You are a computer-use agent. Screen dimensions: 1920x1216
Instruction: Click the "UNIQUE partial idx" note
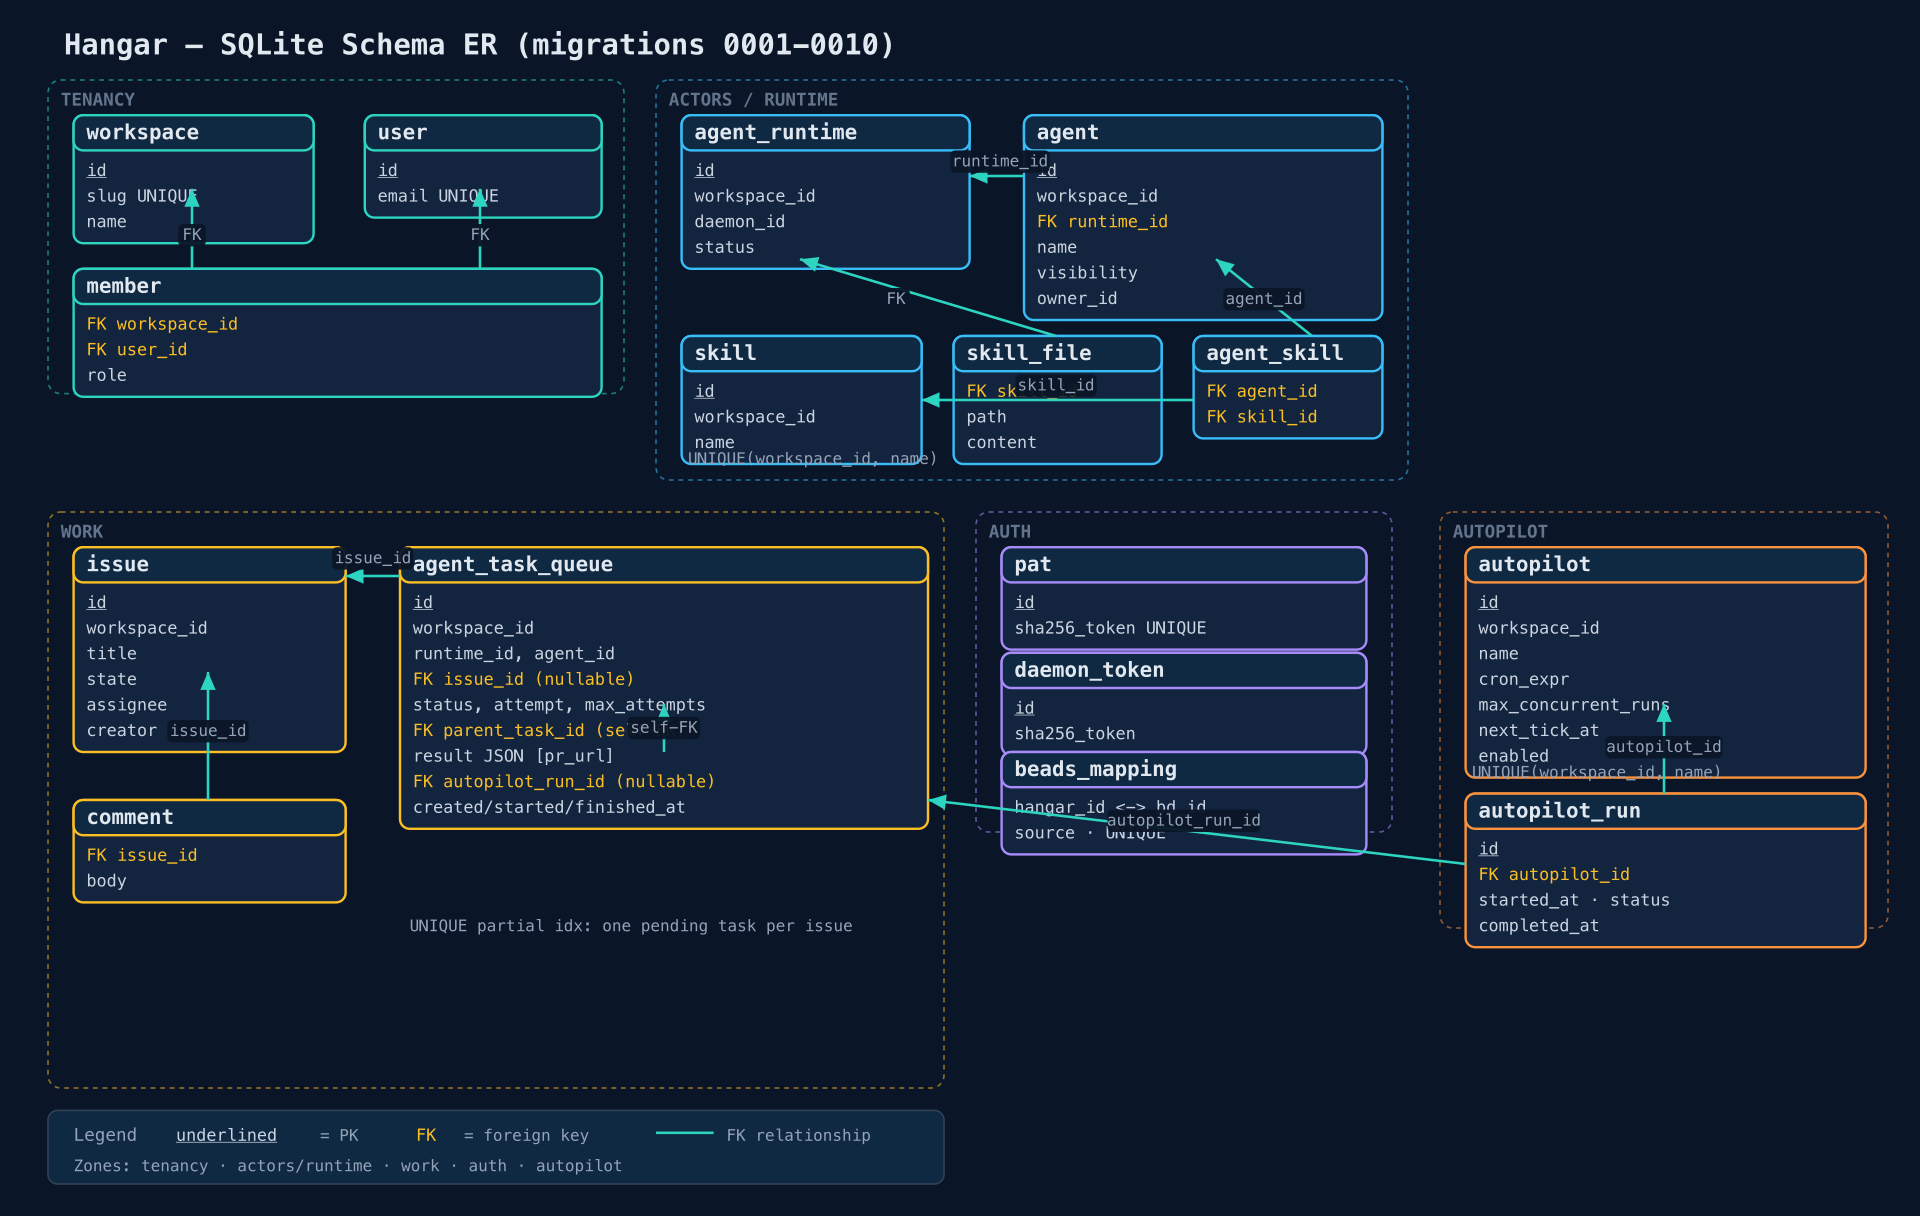click(631, 927)
